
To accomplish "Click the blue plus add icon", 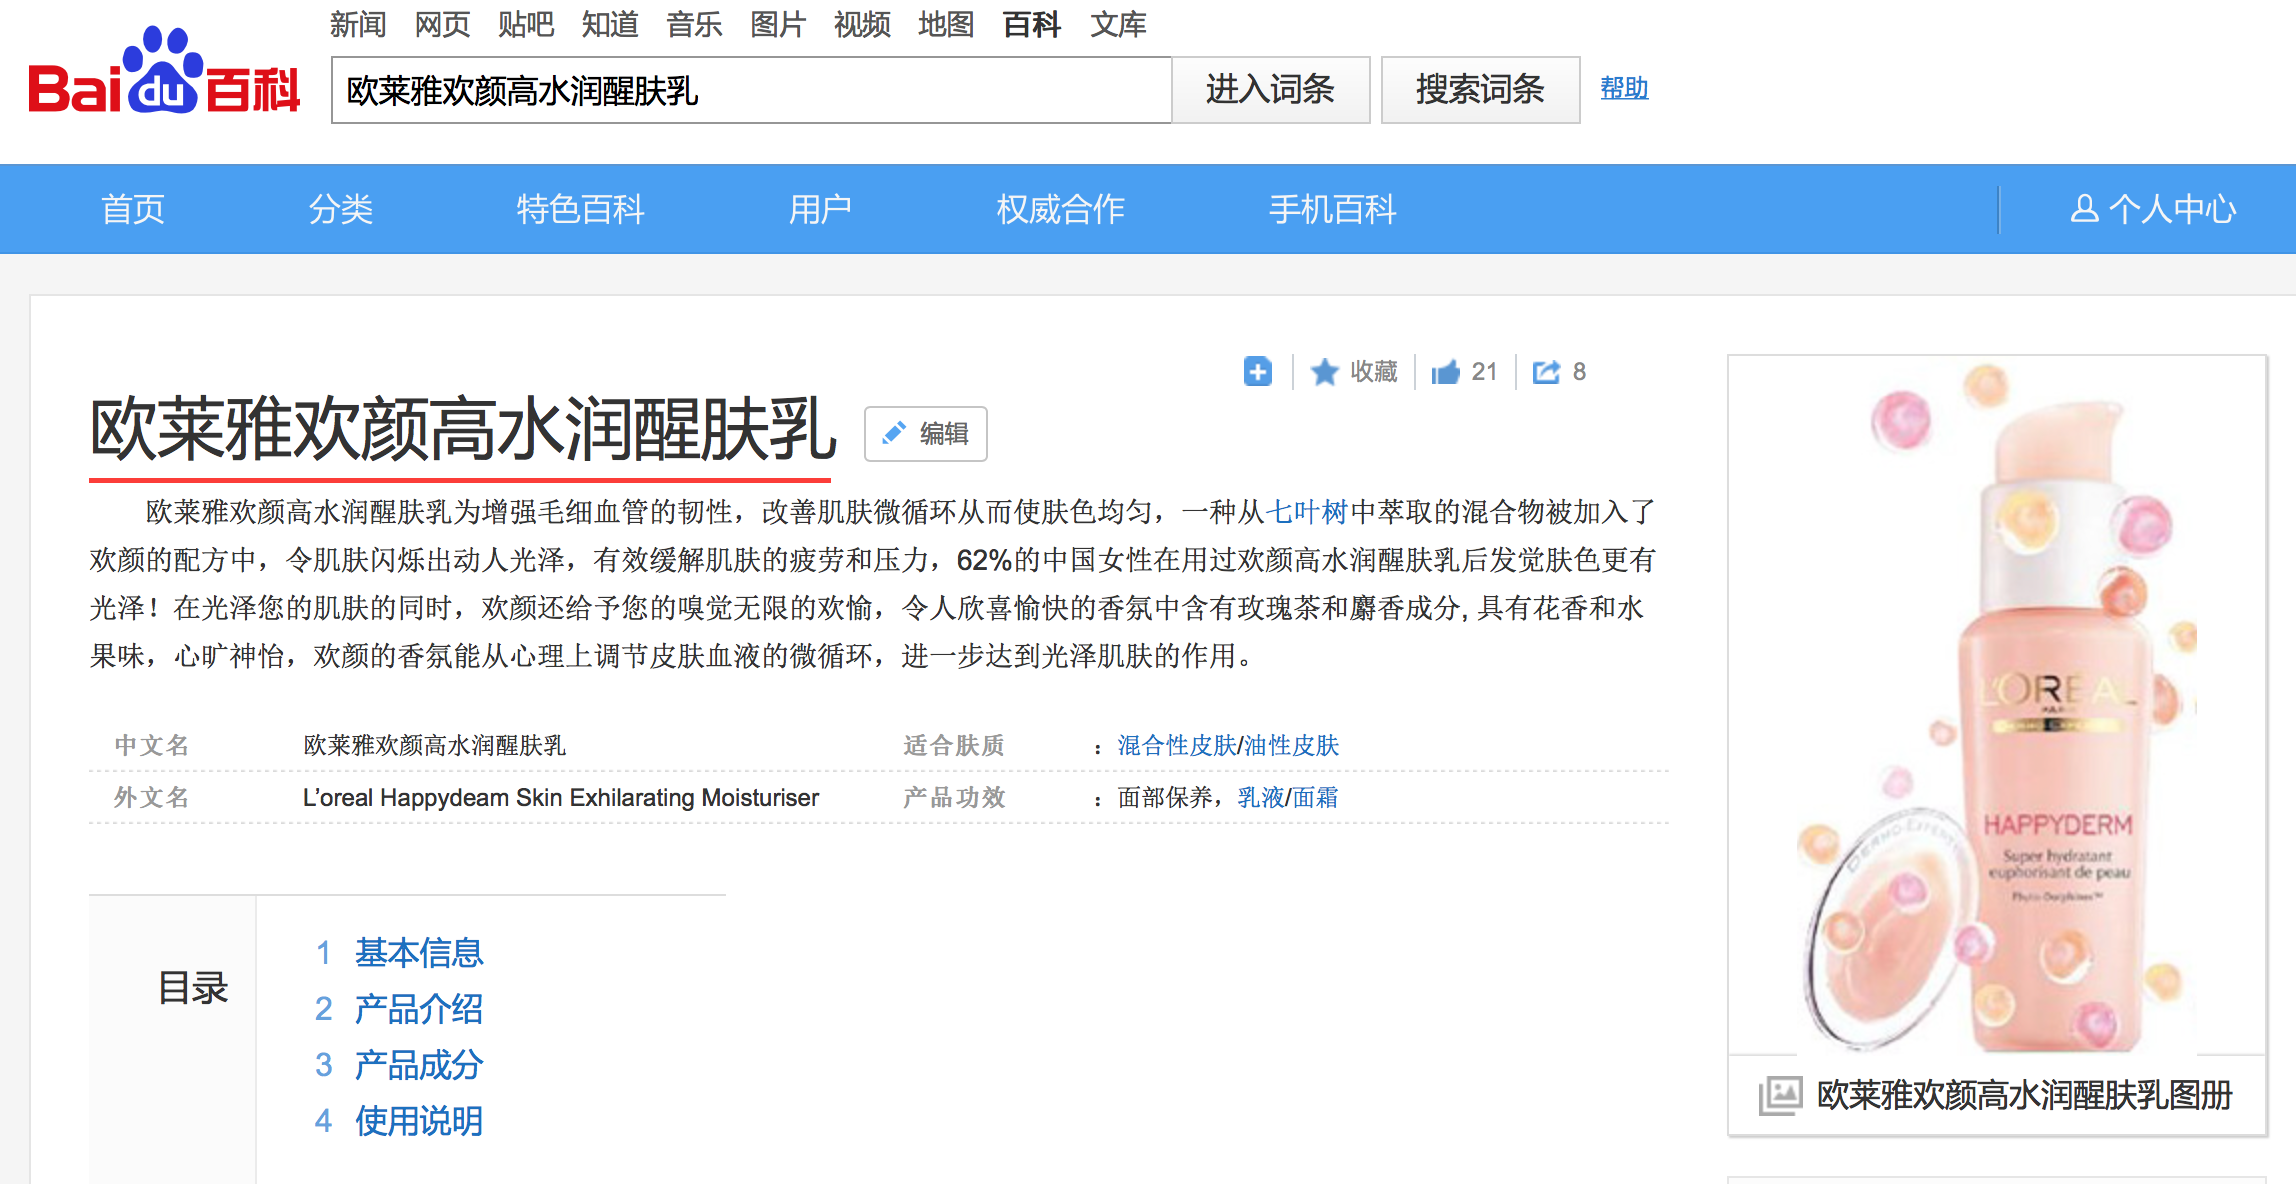I will 1258,372.
